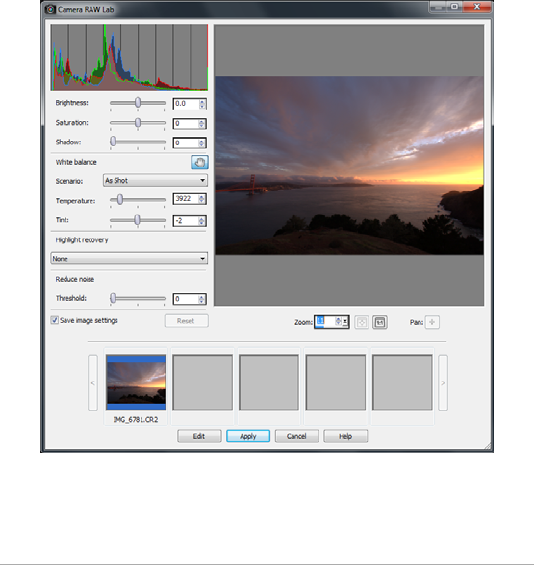Click the Pan crosshair icon
This screenshot has height=565, width=534.
[x=432, y=322]
